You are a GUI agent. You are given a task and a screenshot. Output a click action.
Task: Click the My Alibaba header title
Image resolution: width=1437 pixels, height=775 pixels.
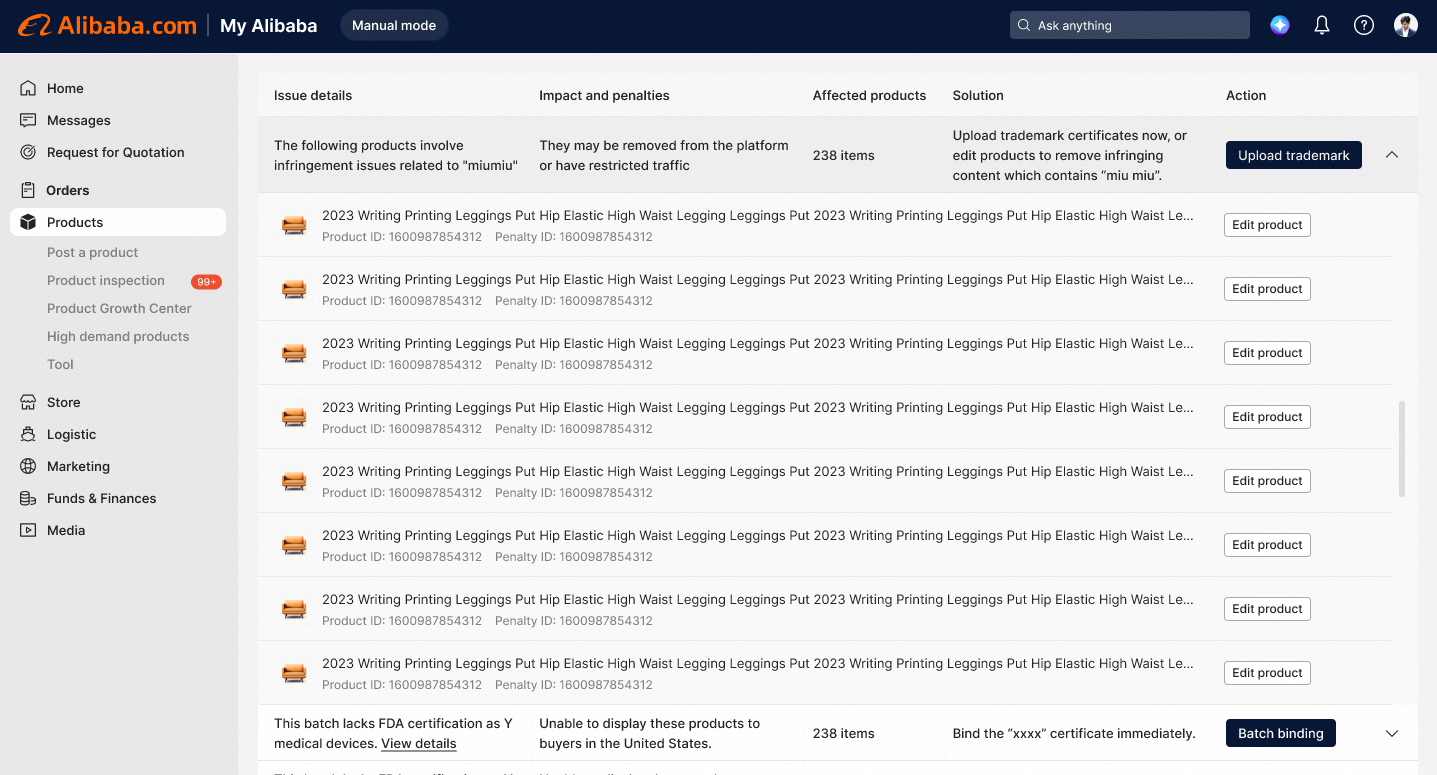coord(268,26)
